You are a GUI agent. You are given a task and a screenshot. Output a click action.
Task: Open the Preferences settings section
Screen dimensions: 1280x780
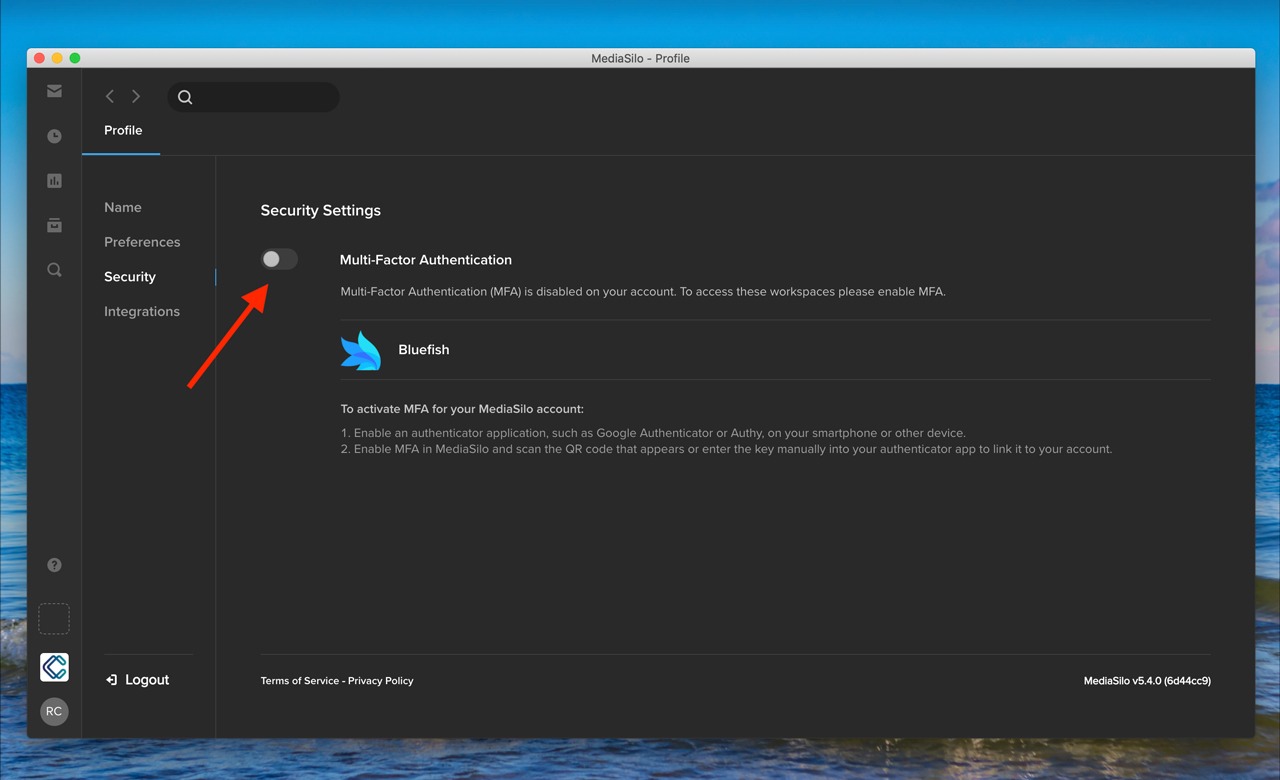[x=142, y=242]
